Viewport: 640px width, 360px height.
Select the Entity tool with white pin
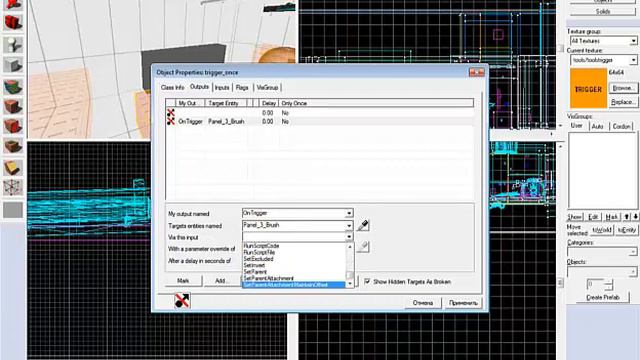click(x=13, y=44)
